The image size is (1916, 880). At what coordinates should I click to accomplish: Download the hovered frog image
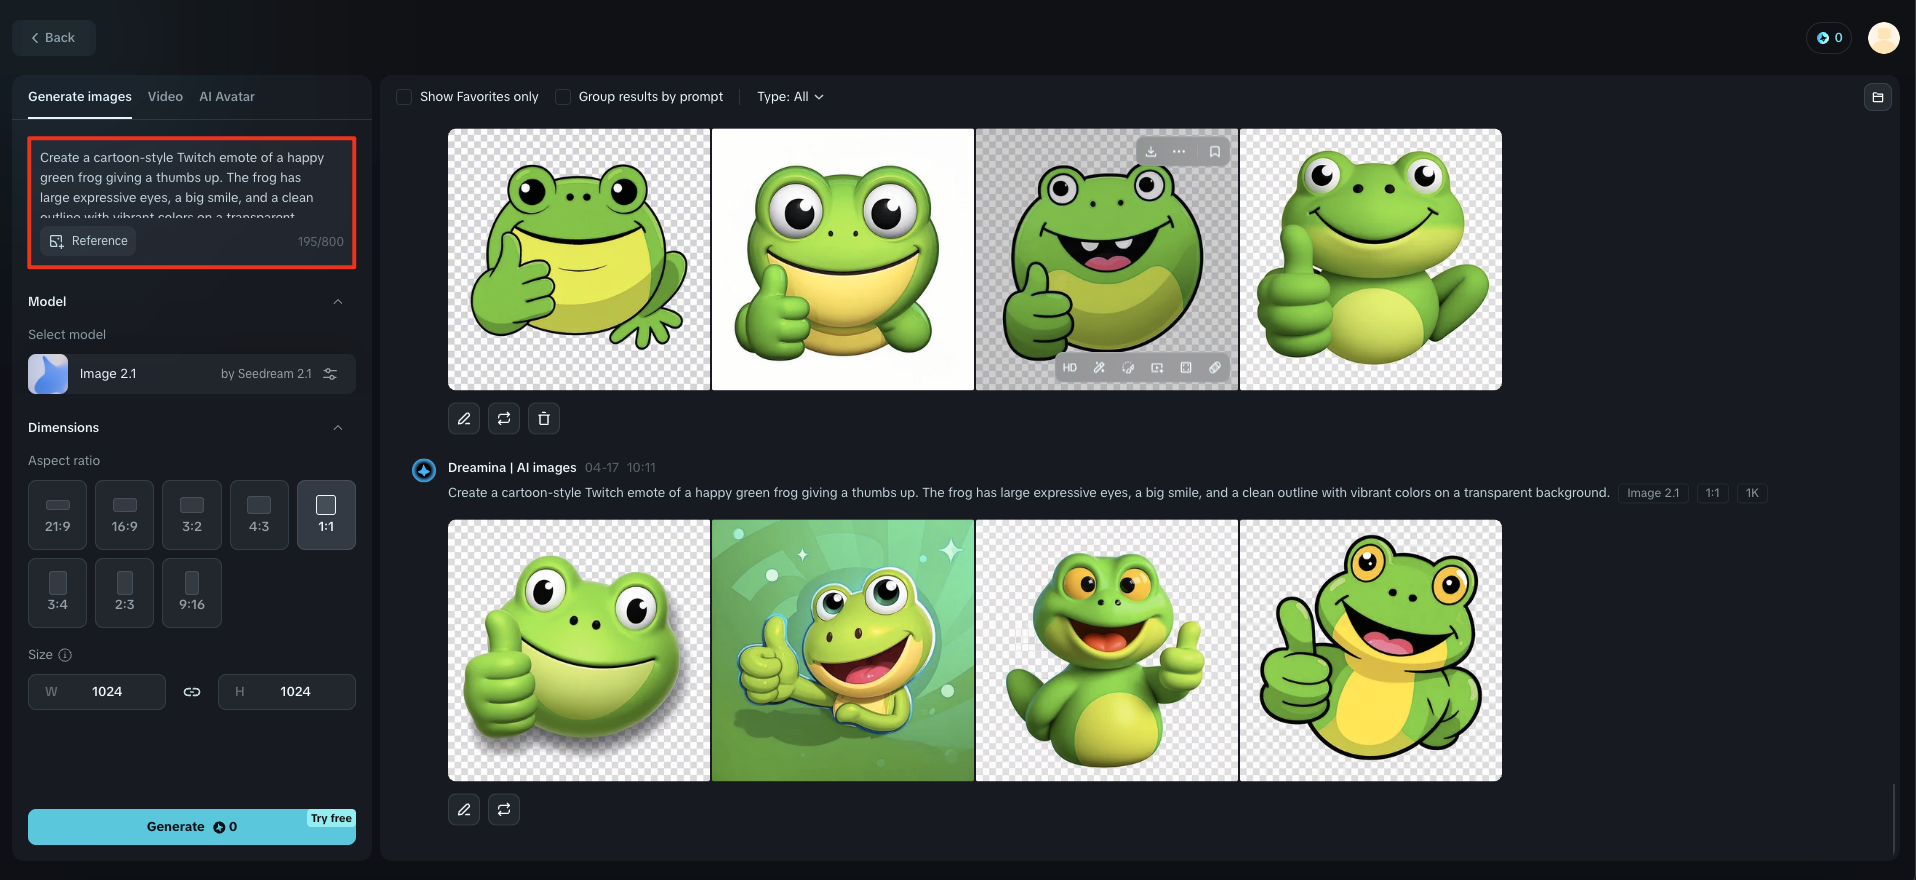coord(1151,152)
